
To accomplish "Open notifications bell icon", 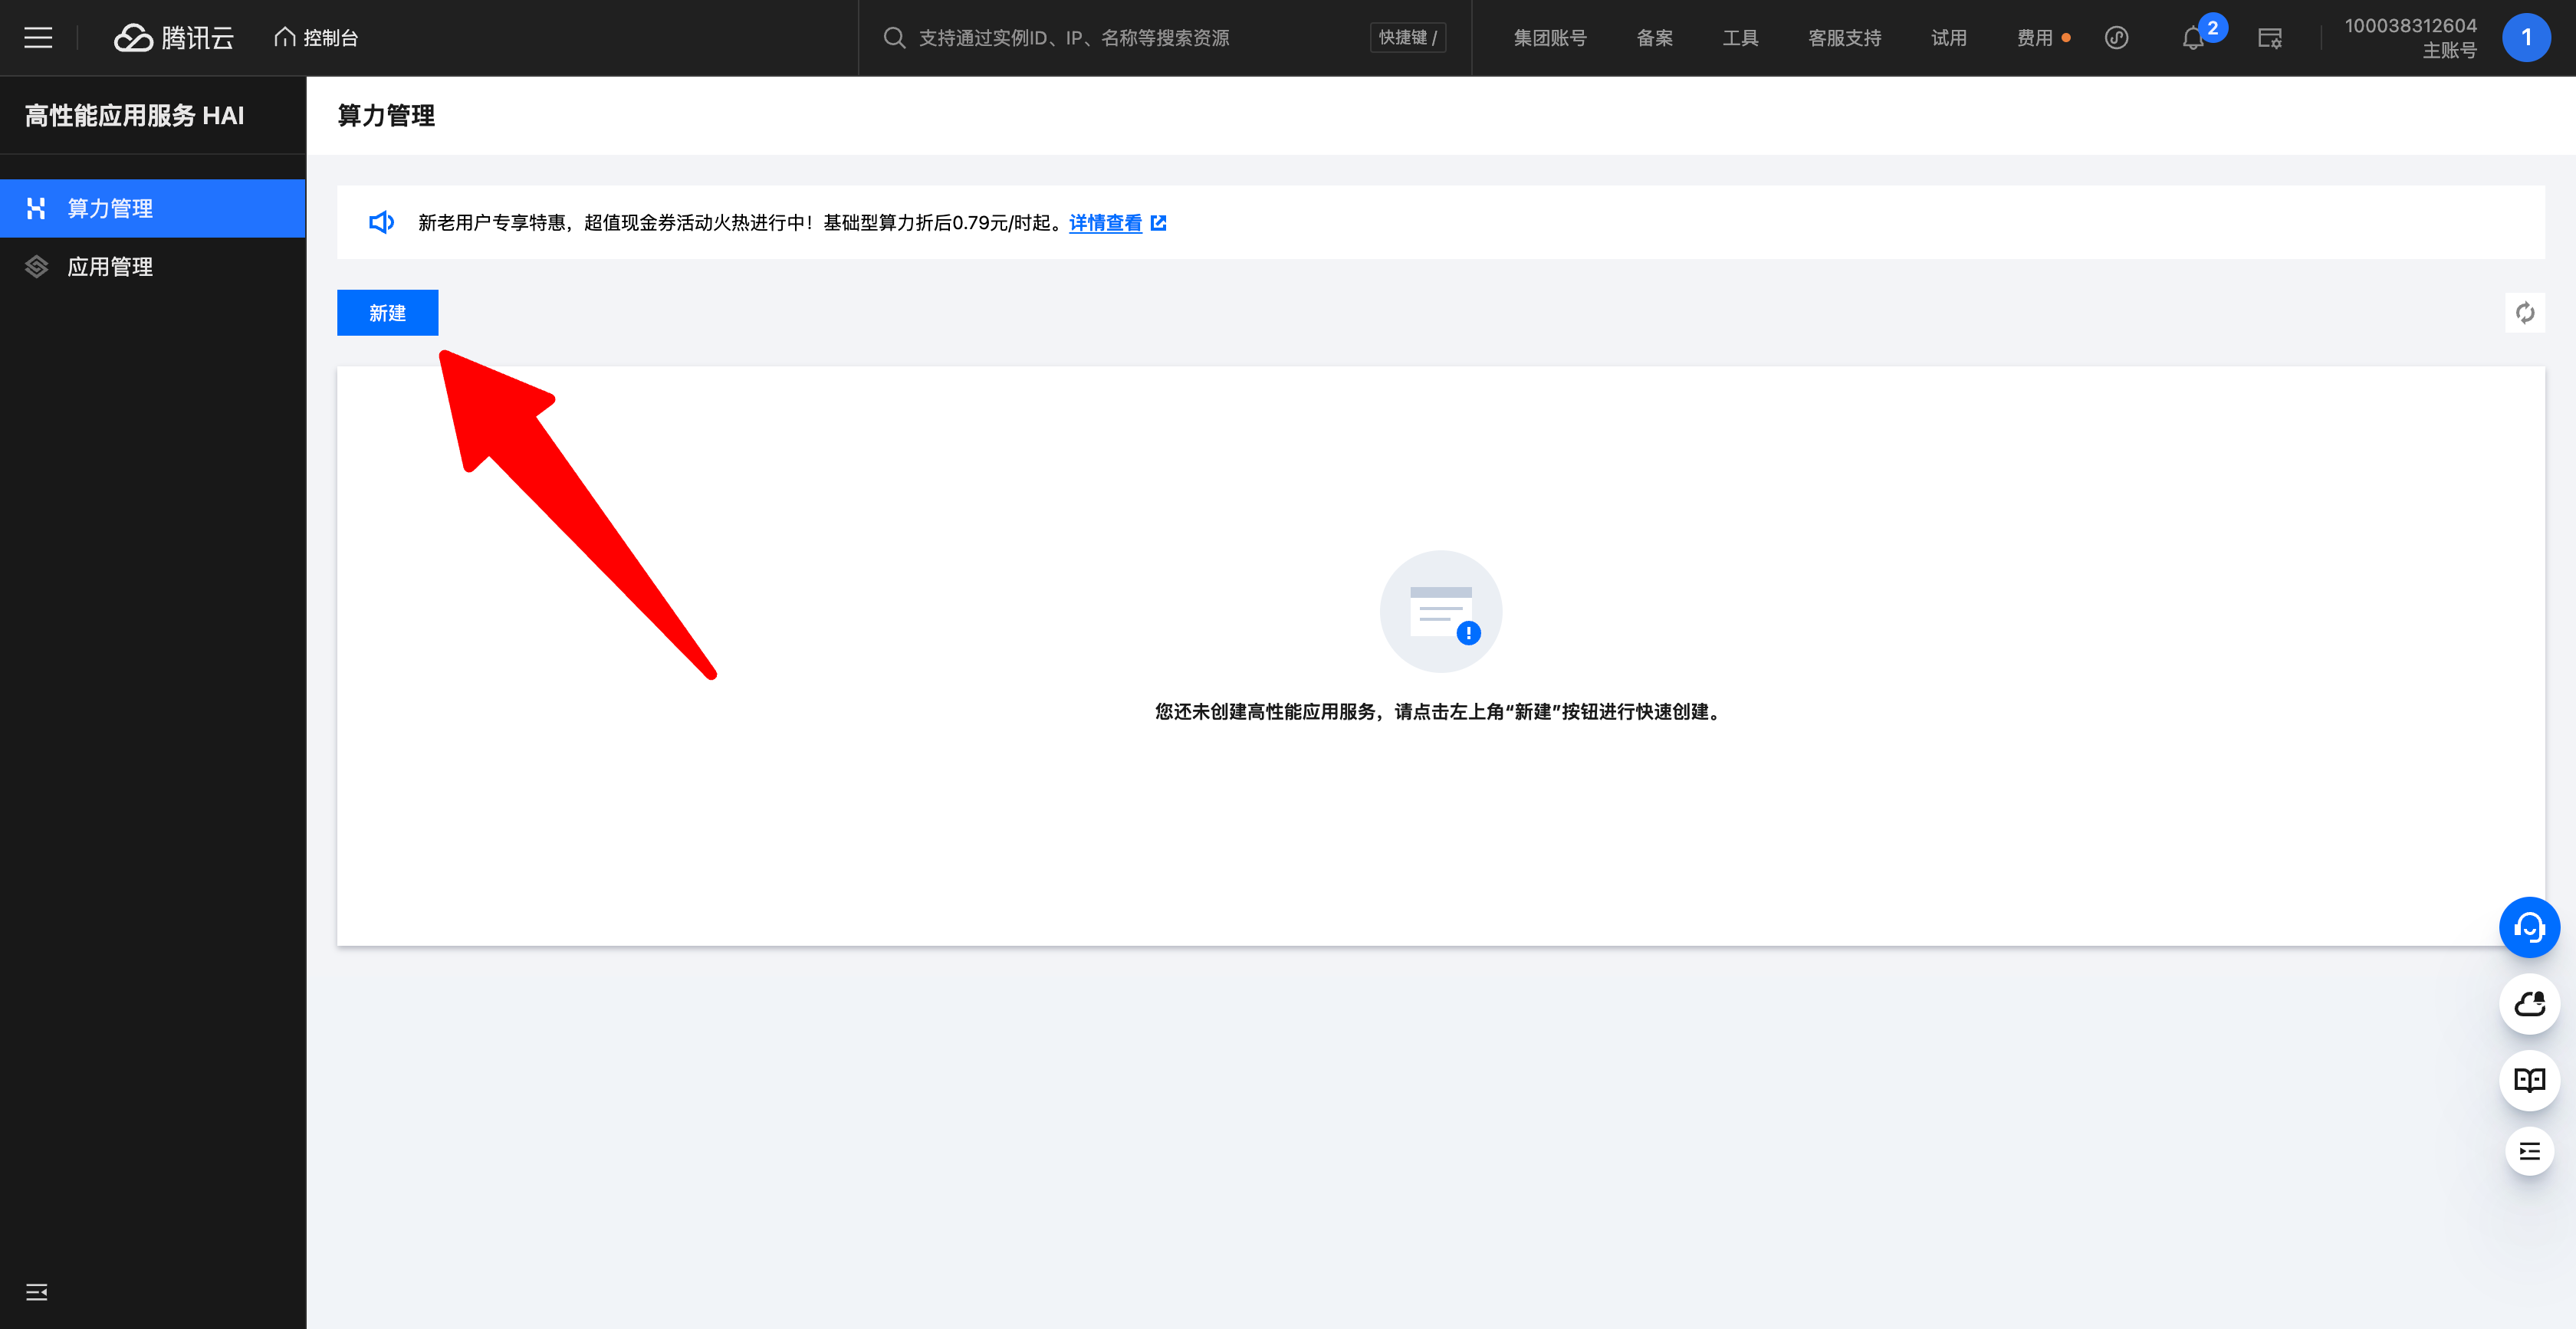I will click(x=2192, y=38).
